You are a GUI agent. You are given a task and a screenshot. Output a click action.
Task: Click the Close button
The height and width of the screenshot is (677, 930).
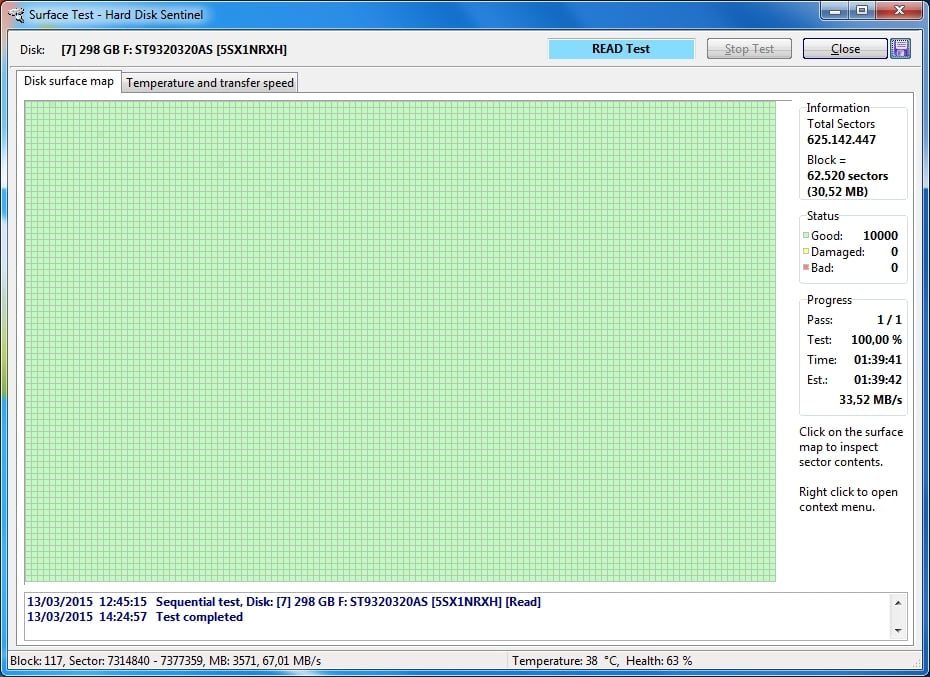pos(845,49)
